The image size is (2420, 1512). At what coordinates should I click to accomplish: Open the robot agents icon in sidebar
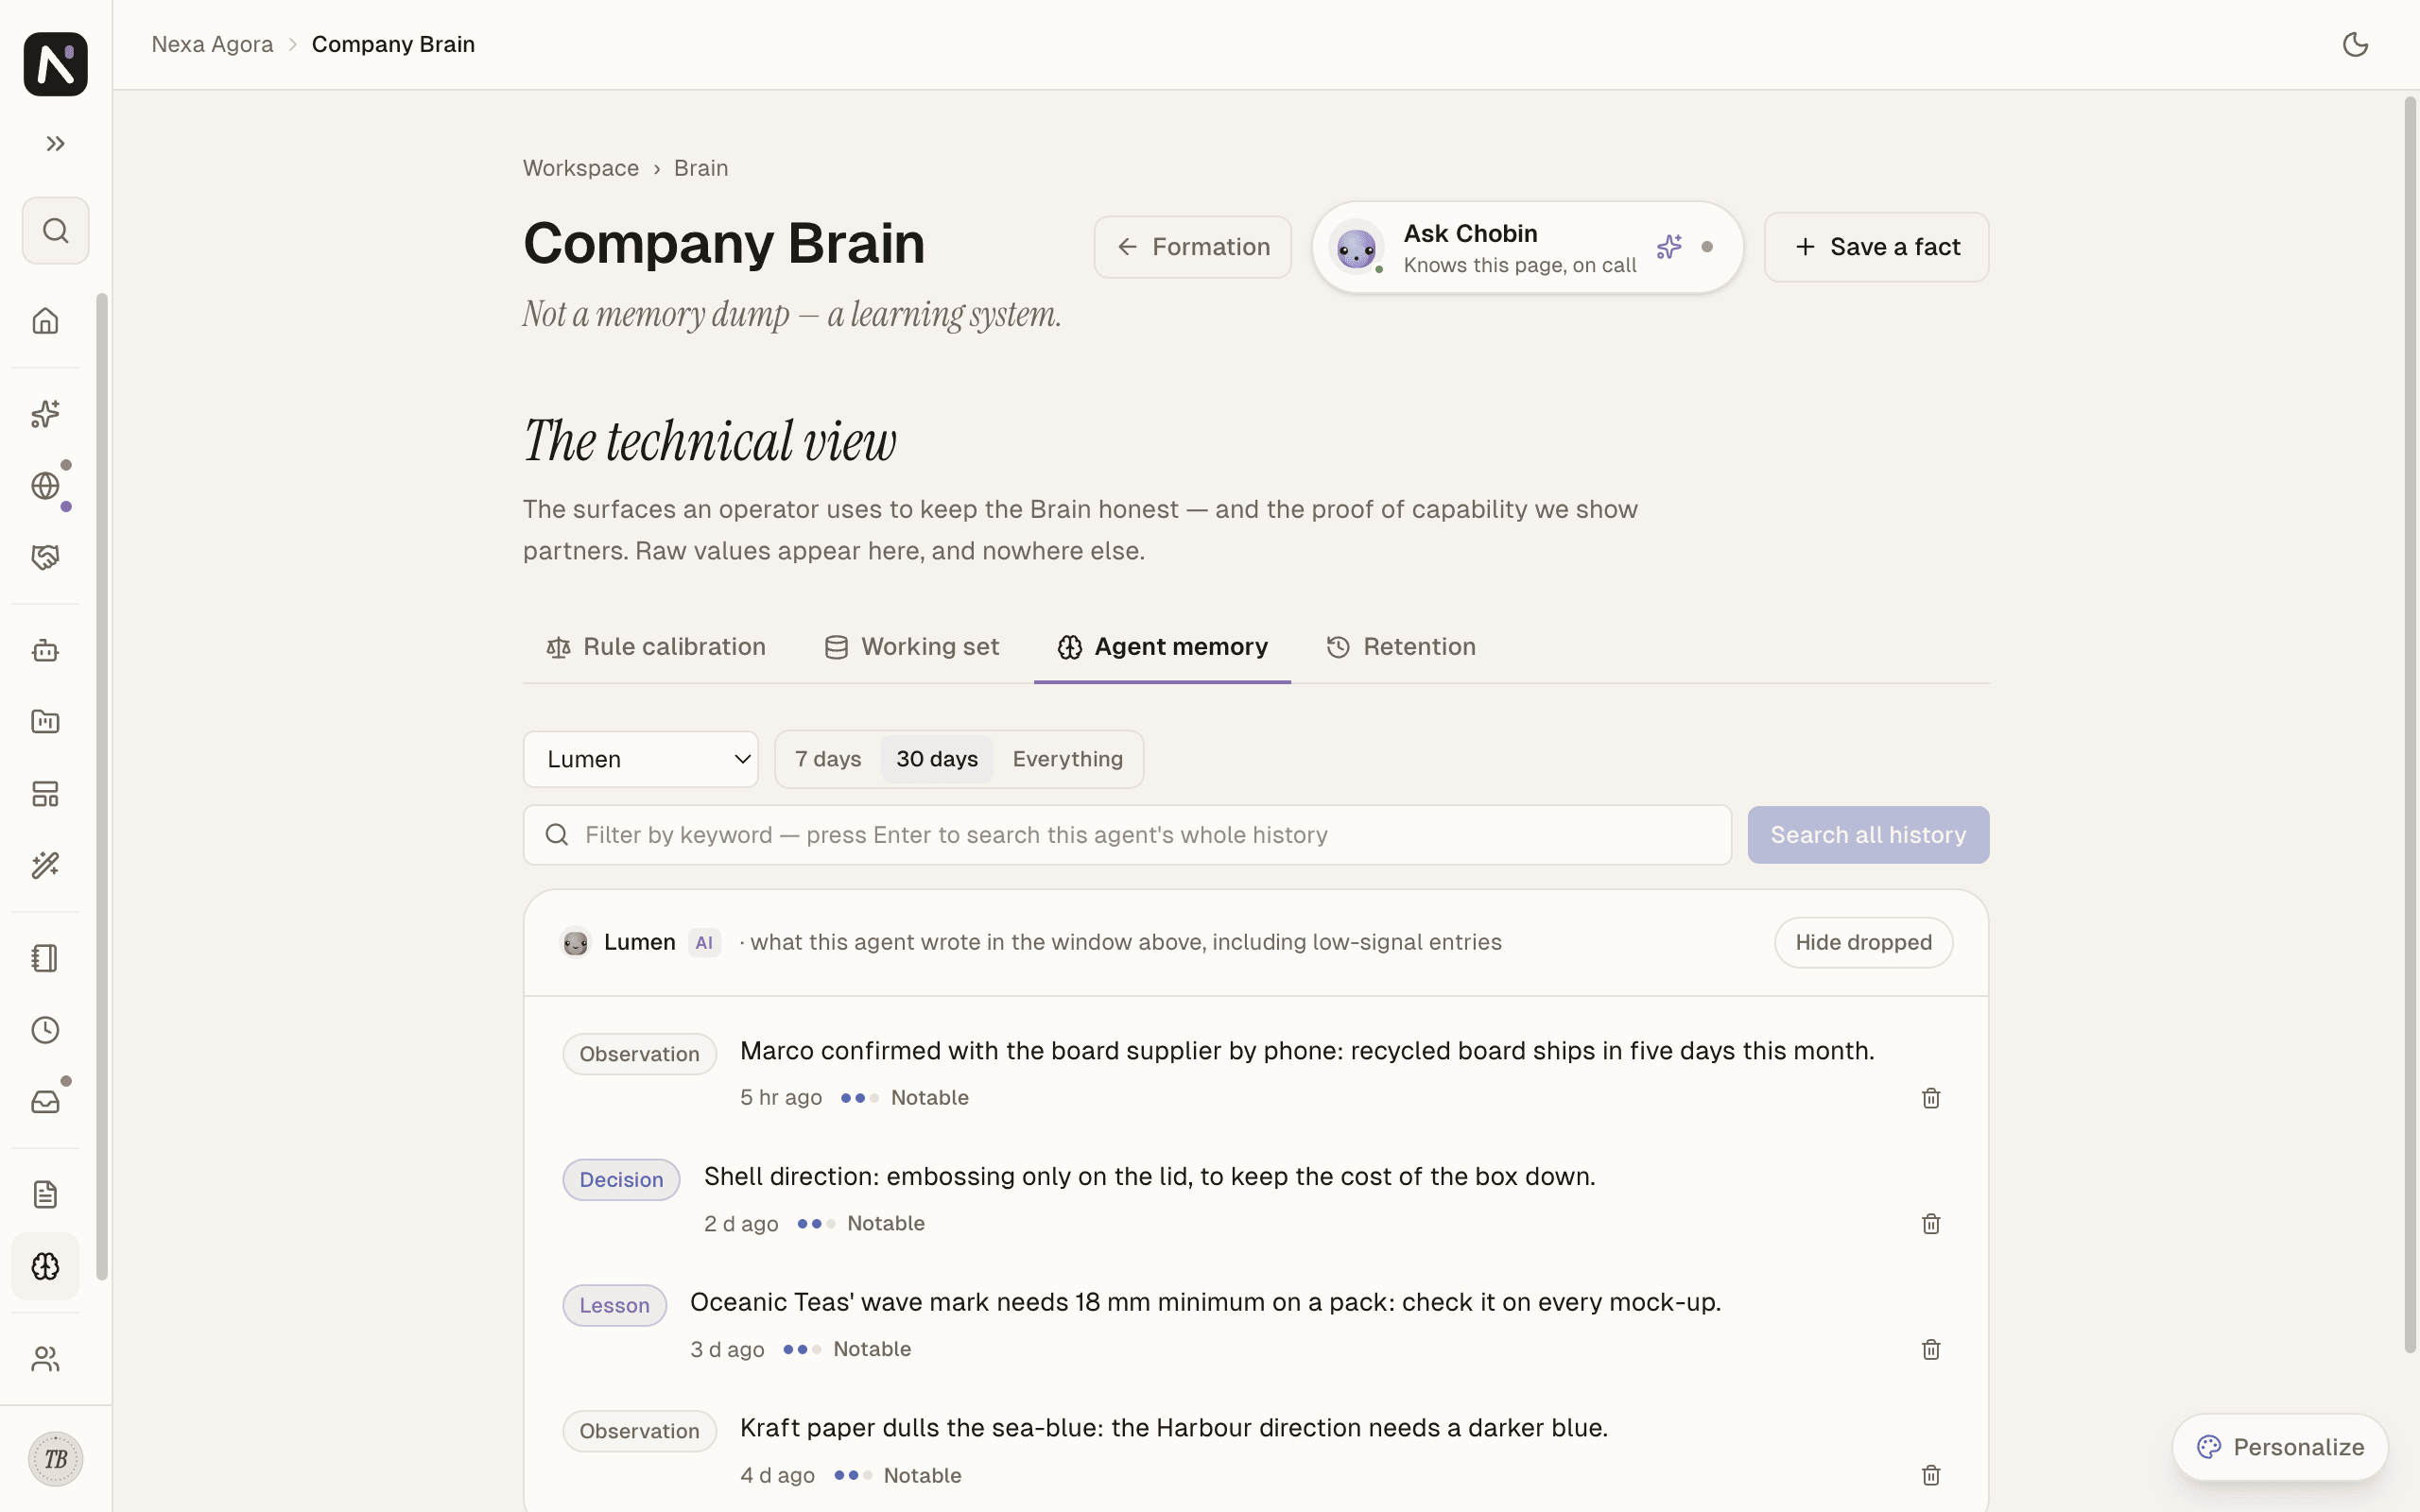pos(46,651)
